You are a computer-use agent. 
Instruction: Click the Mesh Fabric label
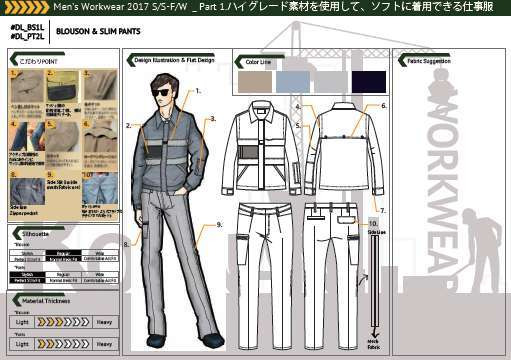coord(373,344)
